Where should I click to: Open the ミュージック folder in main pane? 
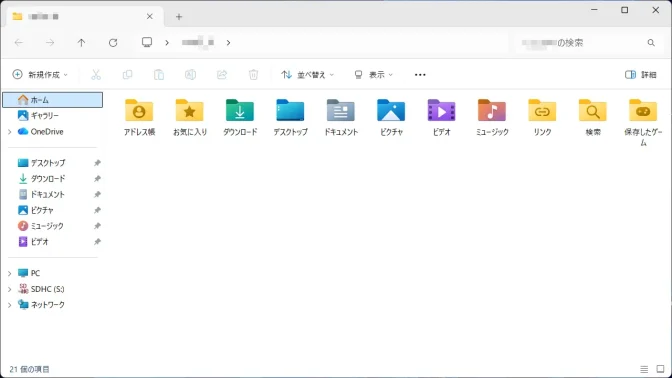click(x=492, y=117)
